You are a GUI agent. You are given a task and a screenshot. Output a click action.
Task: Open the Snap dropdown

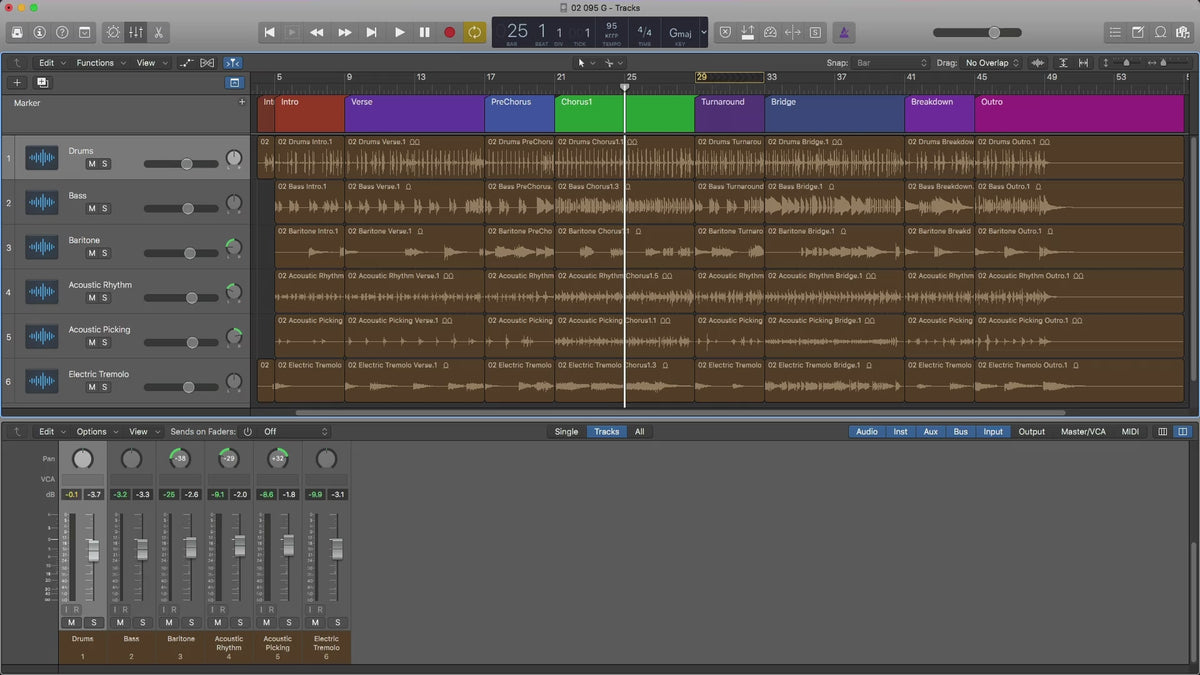coord(890,63)
